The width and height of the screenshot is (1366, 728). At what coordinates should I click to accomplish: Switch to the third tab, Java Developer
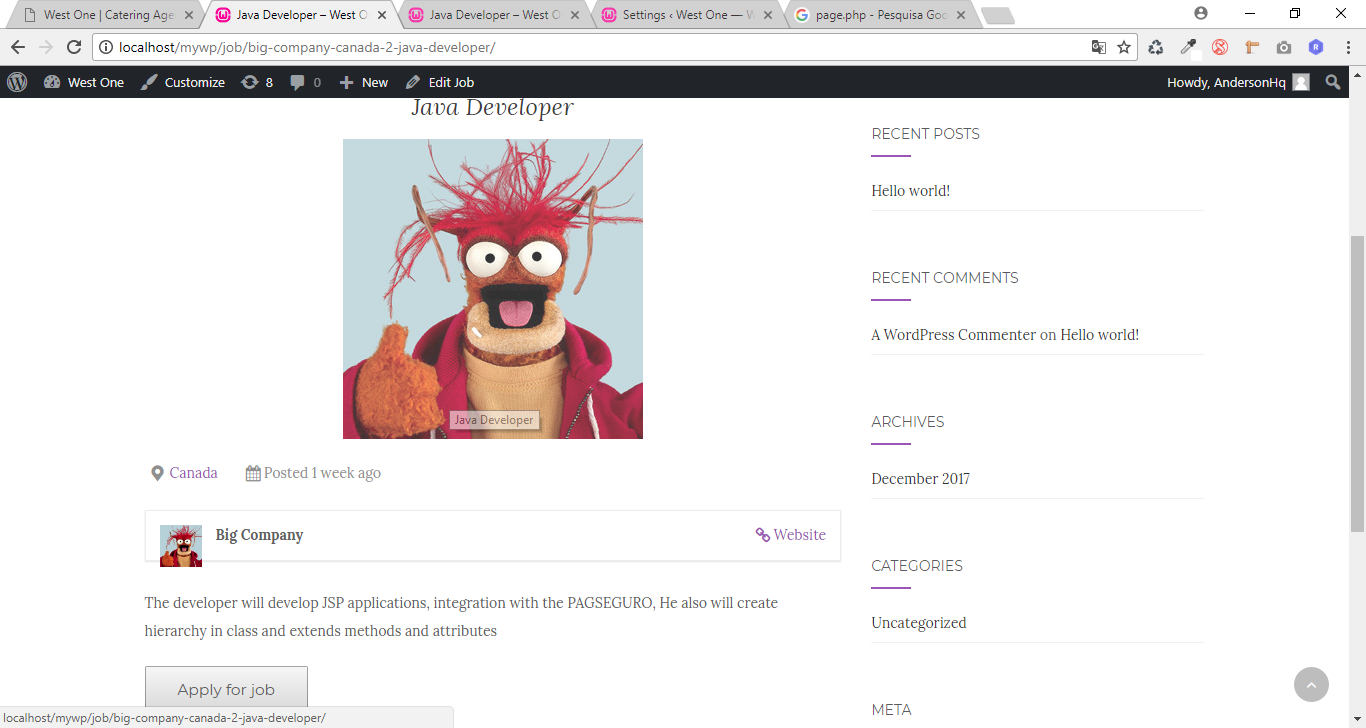click(x=493, y=15)
